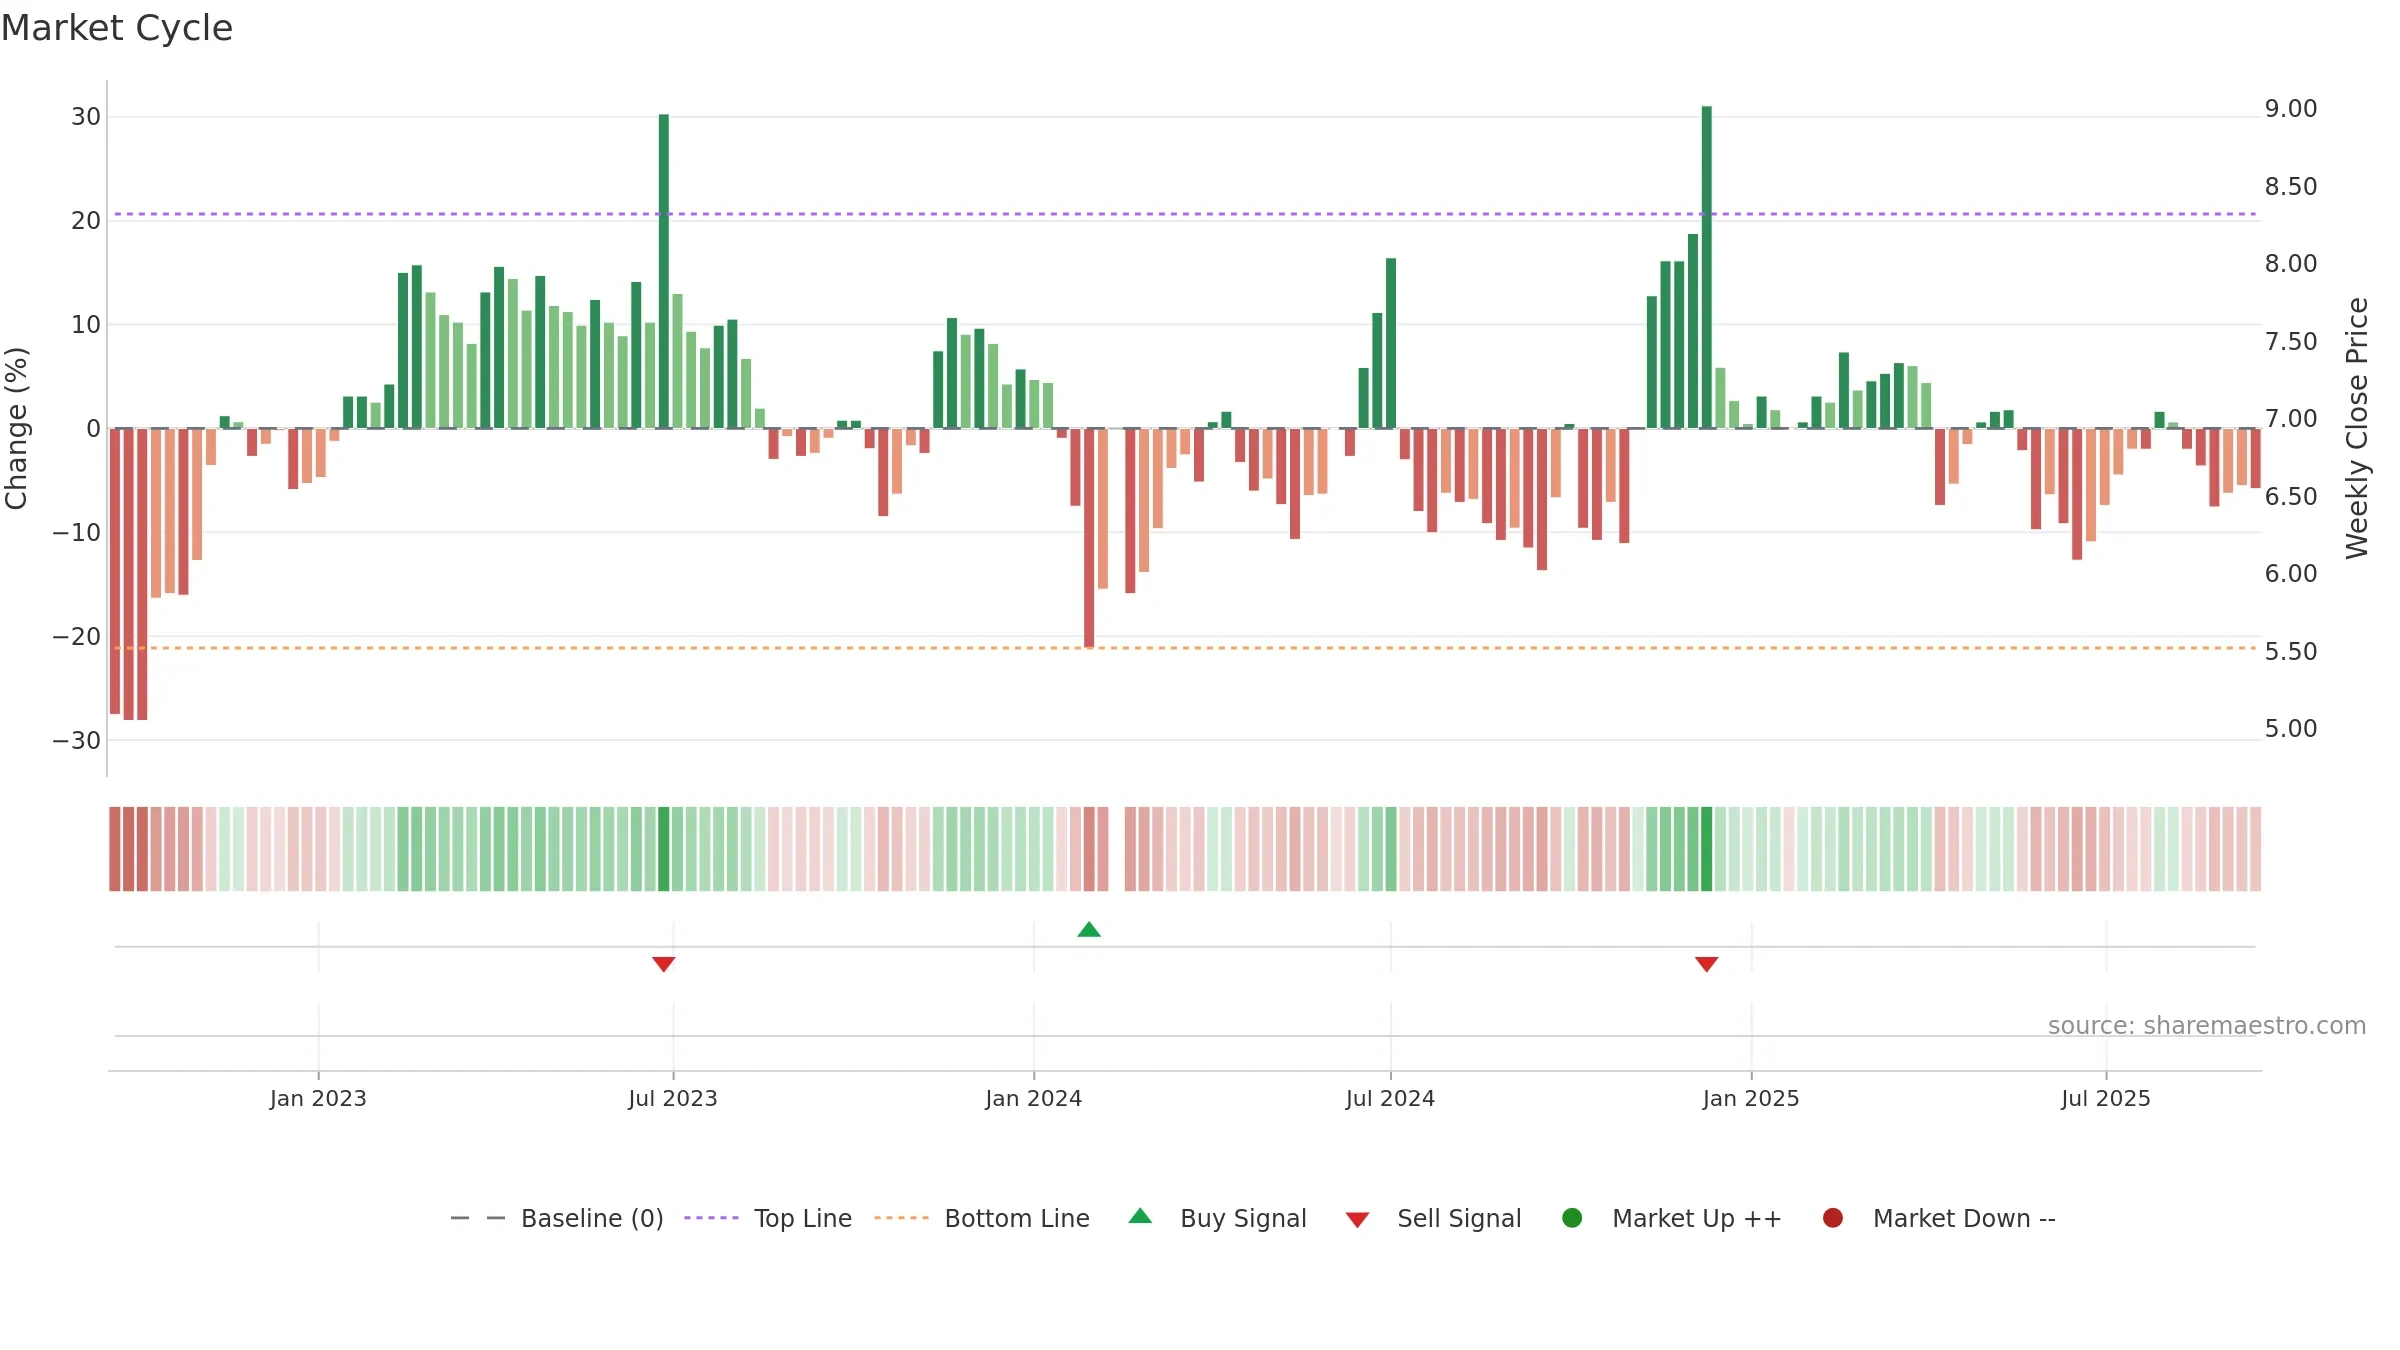The height and width of the screenshot is (1350, 2400).
Task: Click the tallest green bar before Jan 2025
Action: (x=1707, y=267)
